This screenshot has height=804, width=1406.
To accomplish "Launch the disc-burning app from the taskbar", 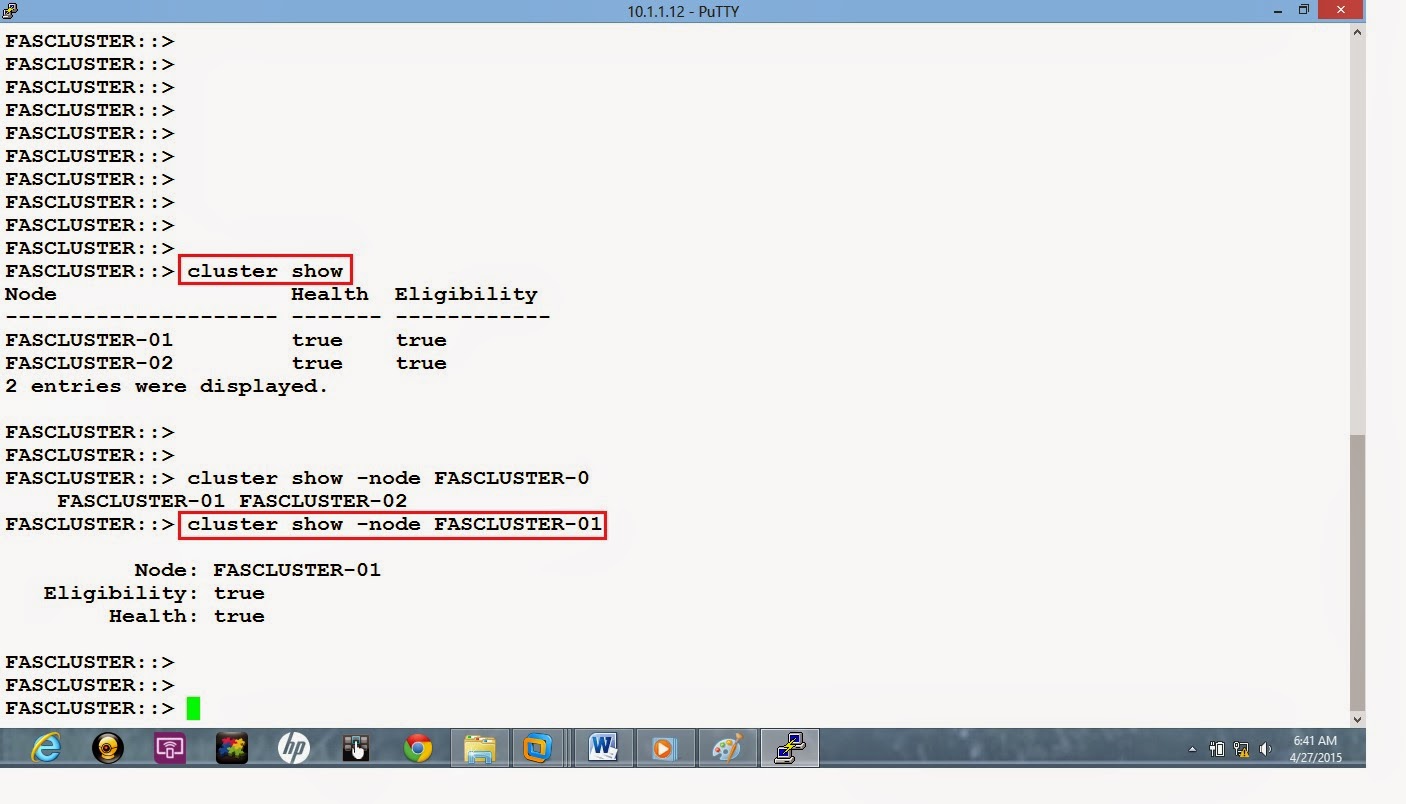I will 107,747.
